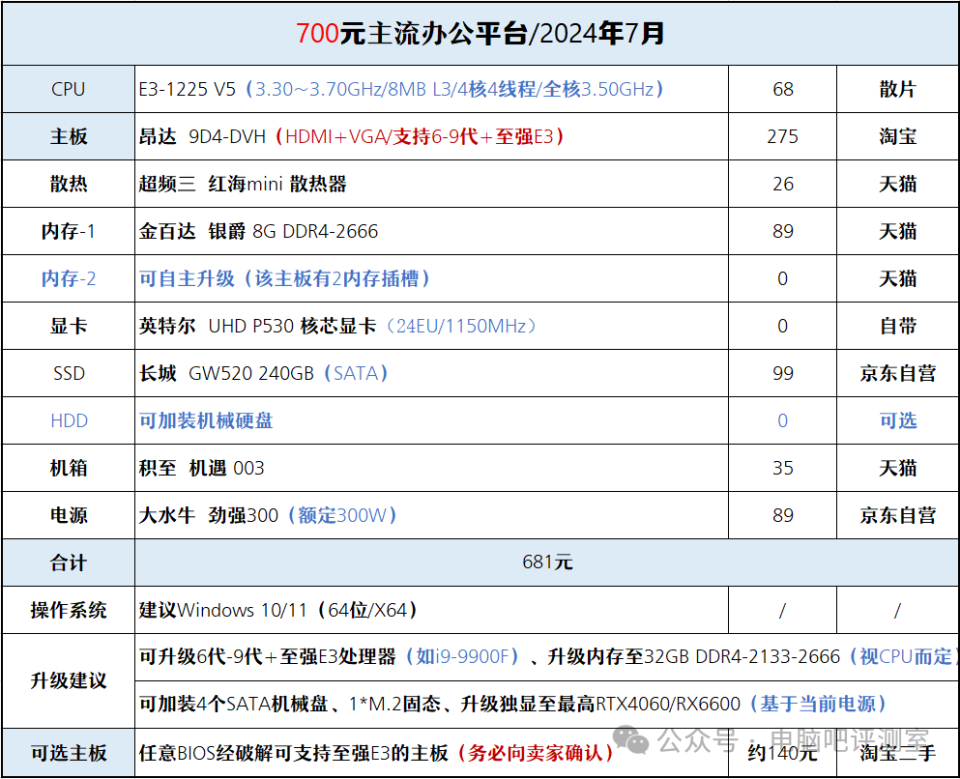Select the blue "内存-2" row label
Viewport: 960px width, 779px height.
click(x=68, y=279)
